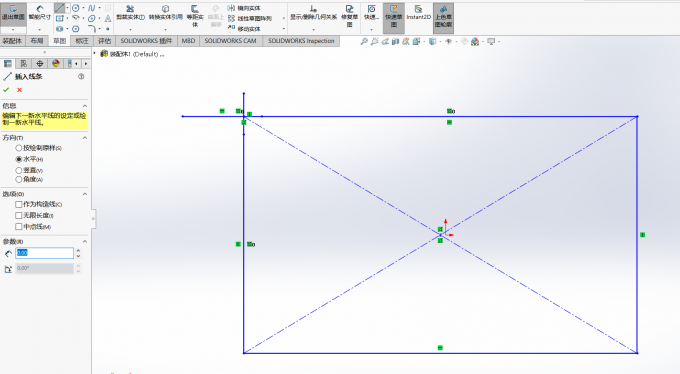This screenshot has width=680, height=374.
Task: Collapse the 参数 parameters section
Action: (85, 241)
